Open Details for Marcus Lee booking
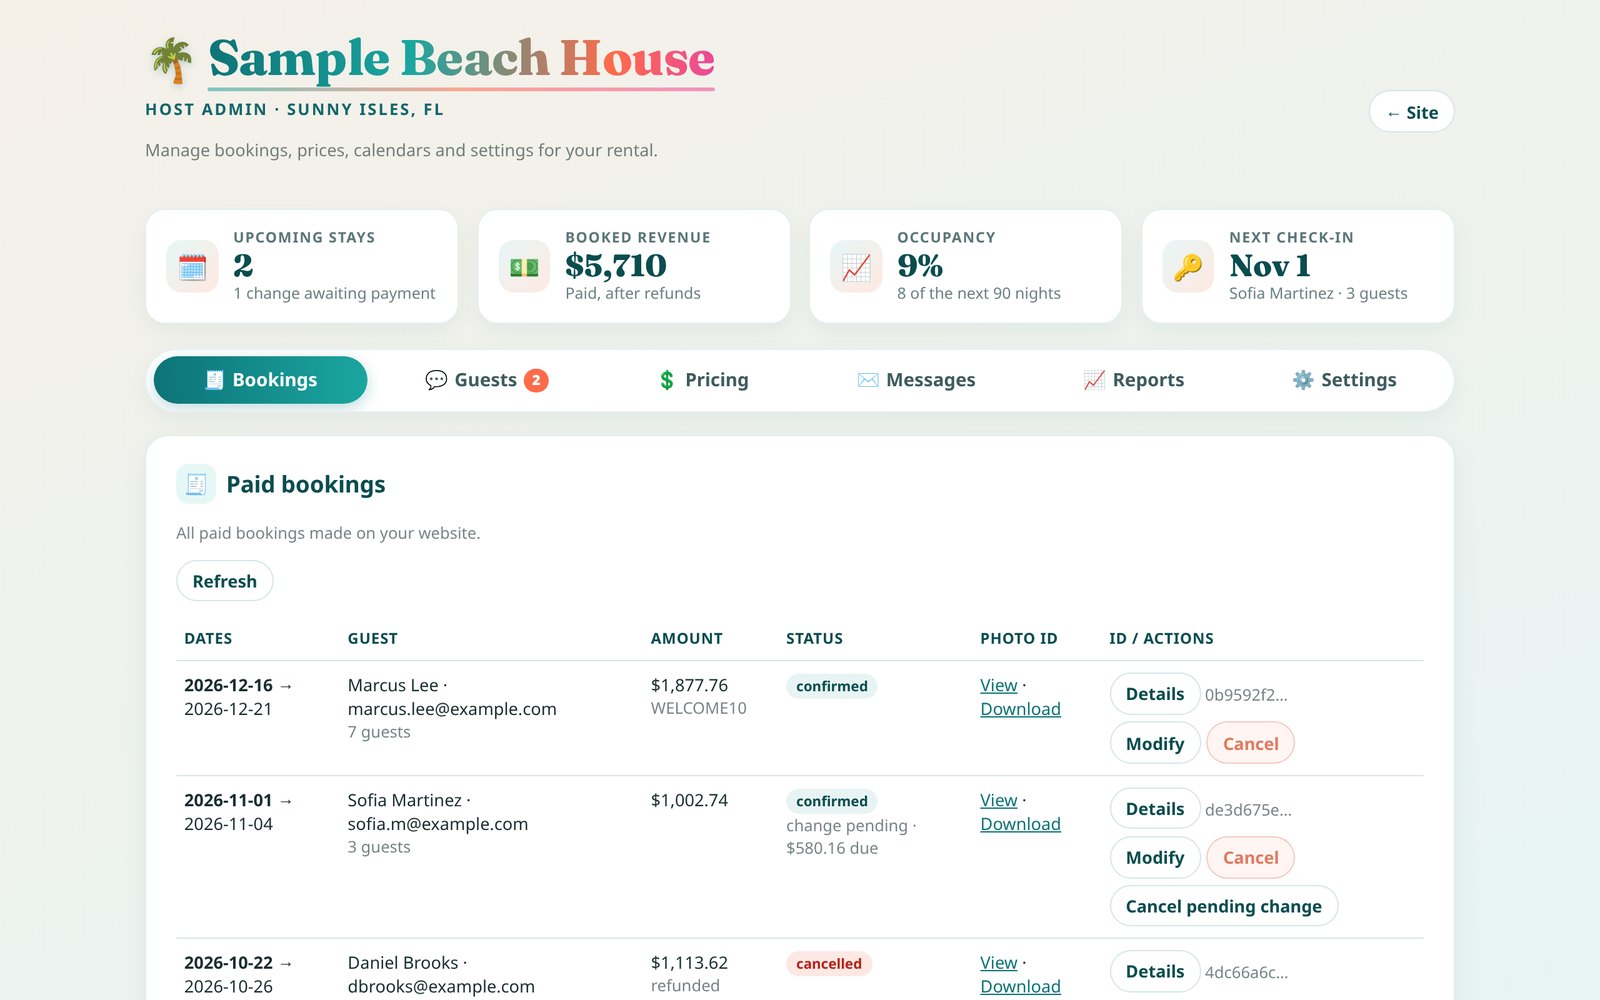 pyautogui.click(x=1155, y=694)
